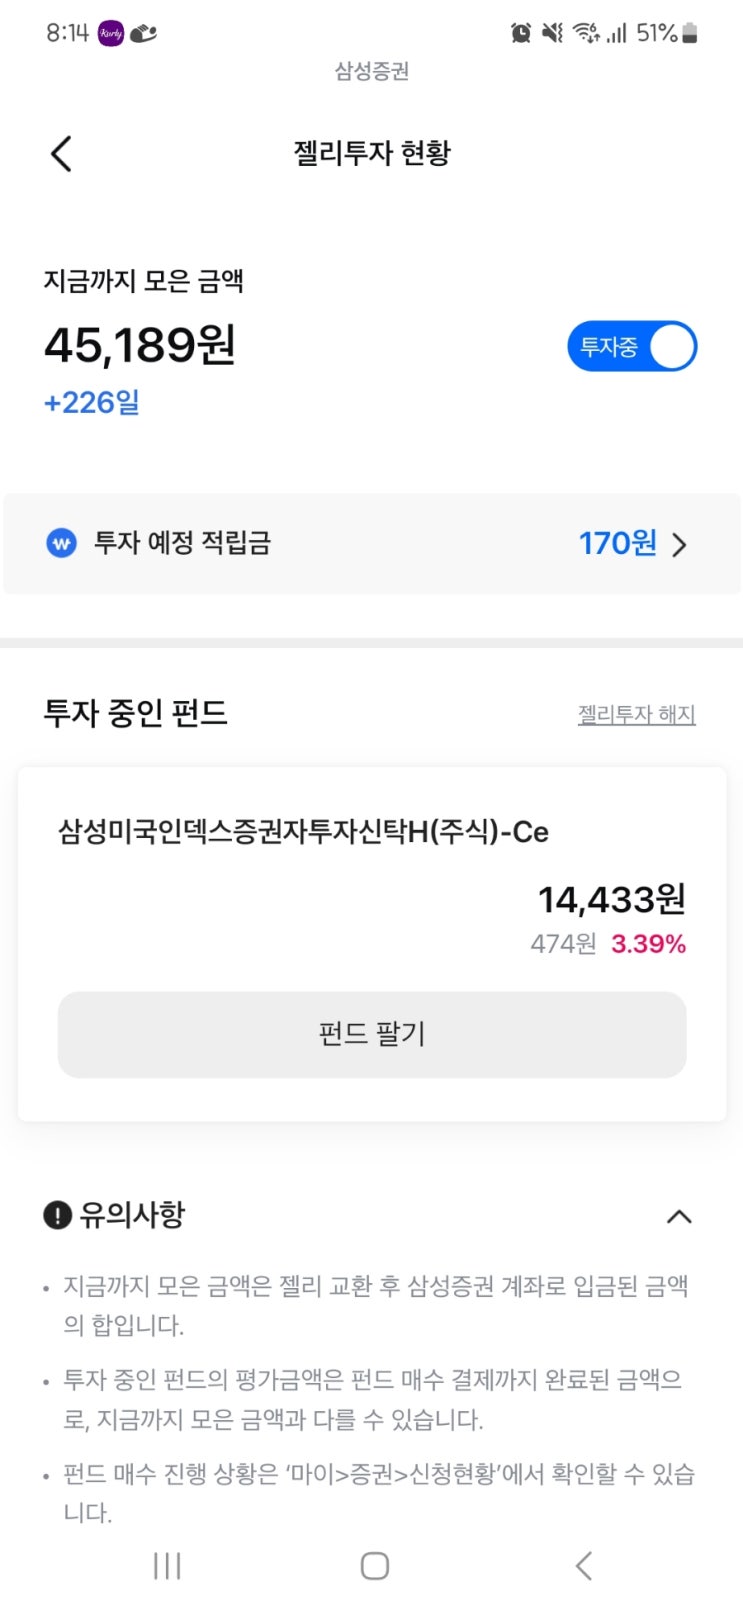The width and height of the screenshot is (743, 1610).
Task: Click the 젤리투자 해지 link
Action: (x=636, y=715)
